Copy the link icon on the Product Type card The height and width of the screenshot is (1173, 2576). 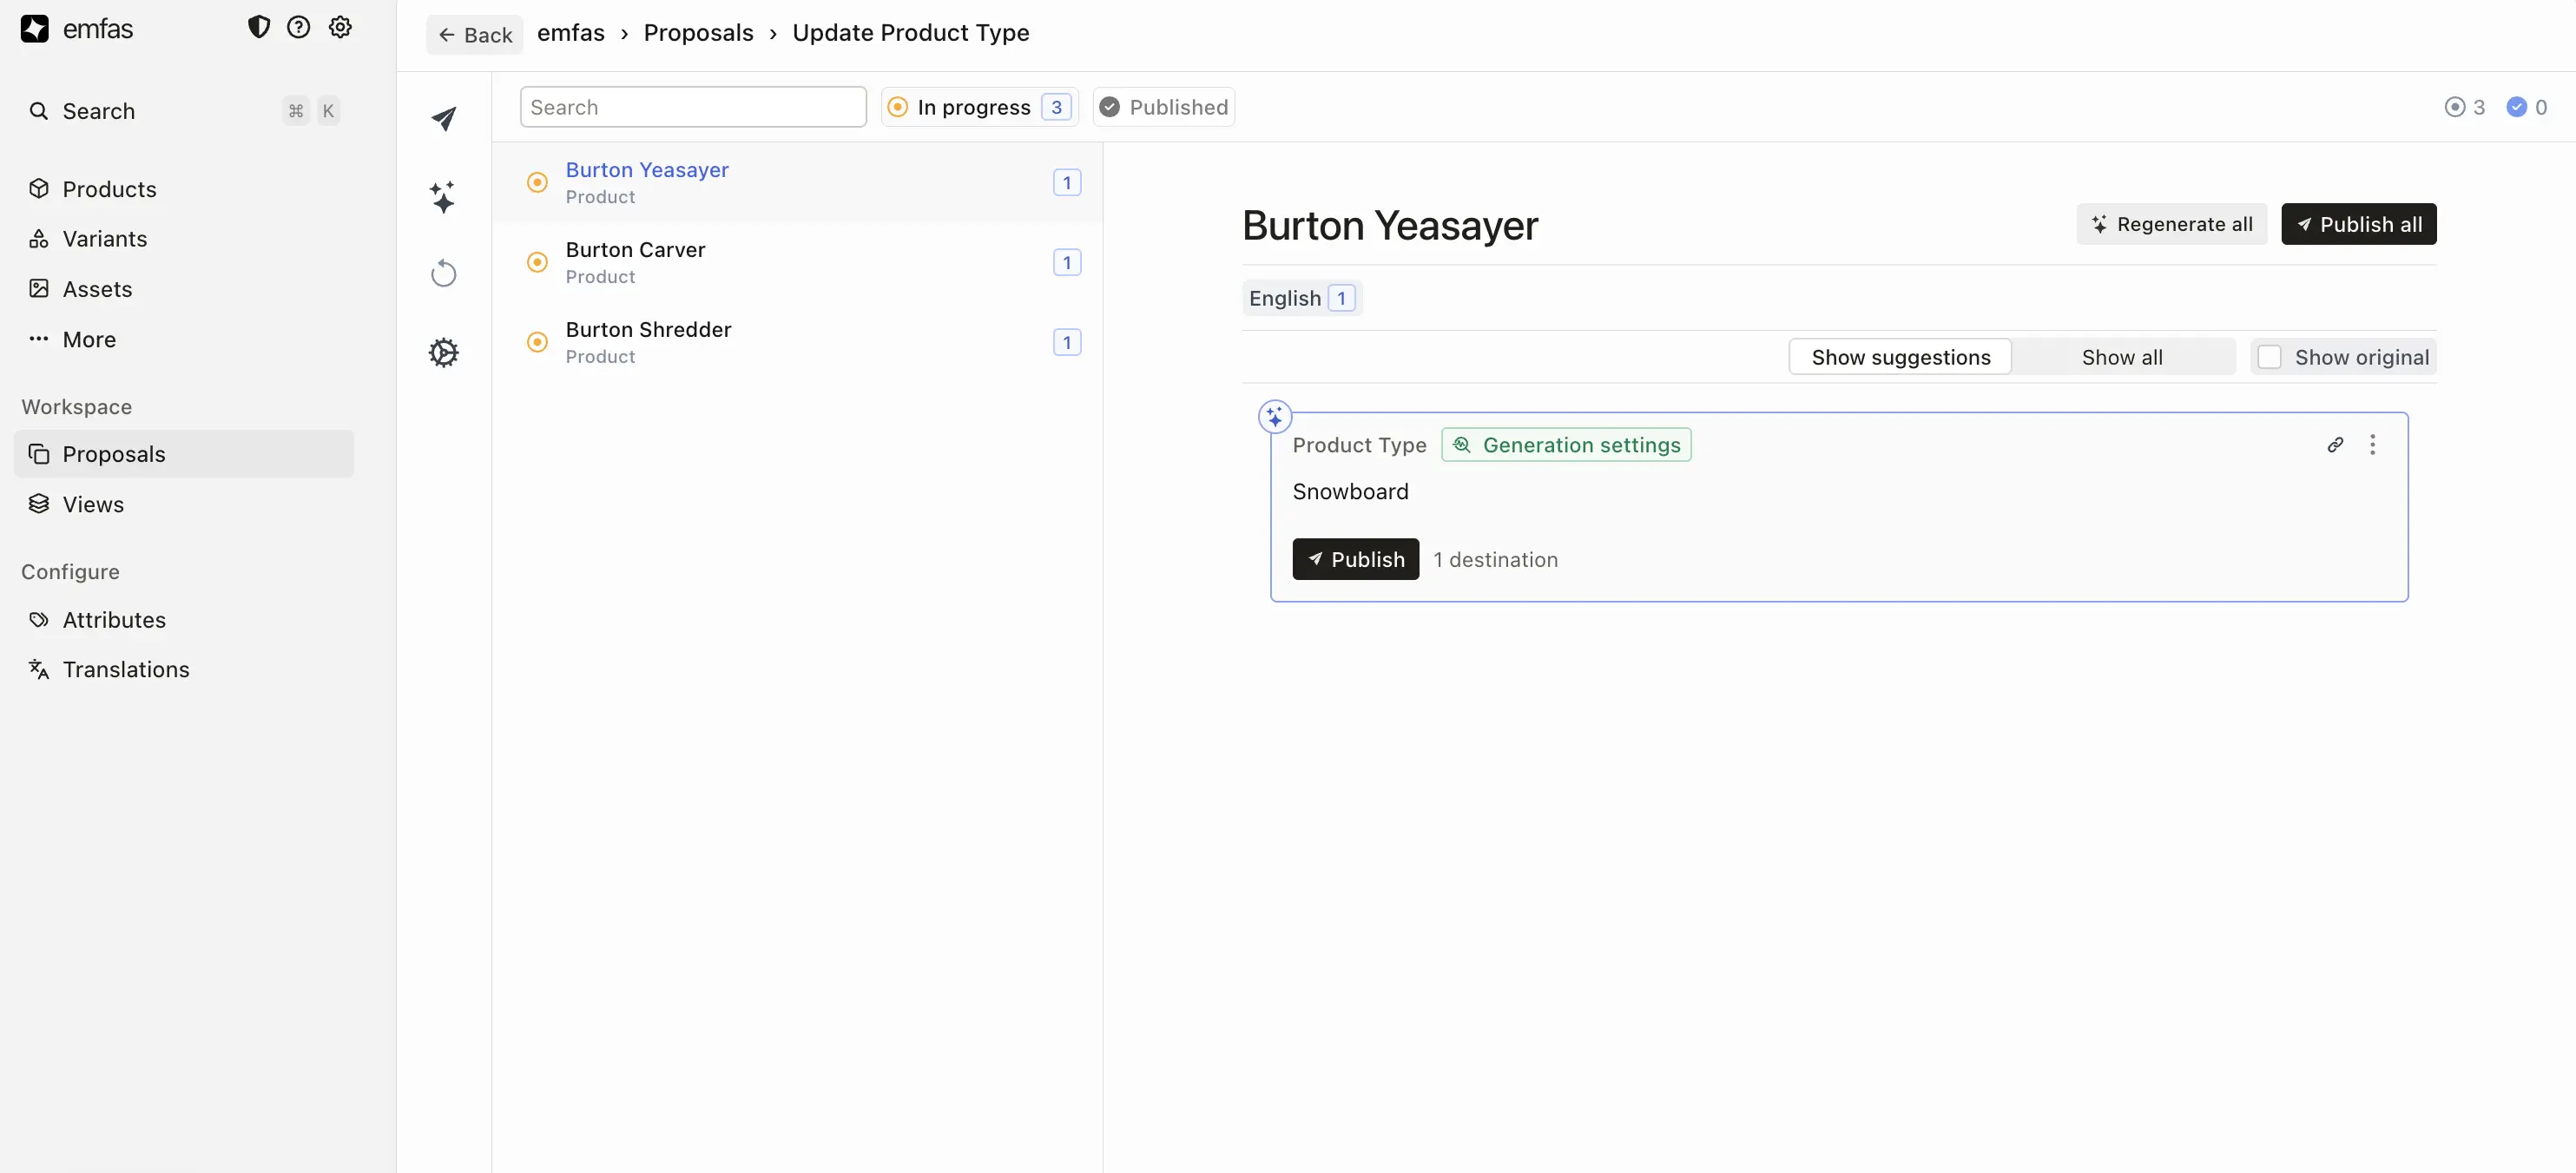pos(2335,444)
